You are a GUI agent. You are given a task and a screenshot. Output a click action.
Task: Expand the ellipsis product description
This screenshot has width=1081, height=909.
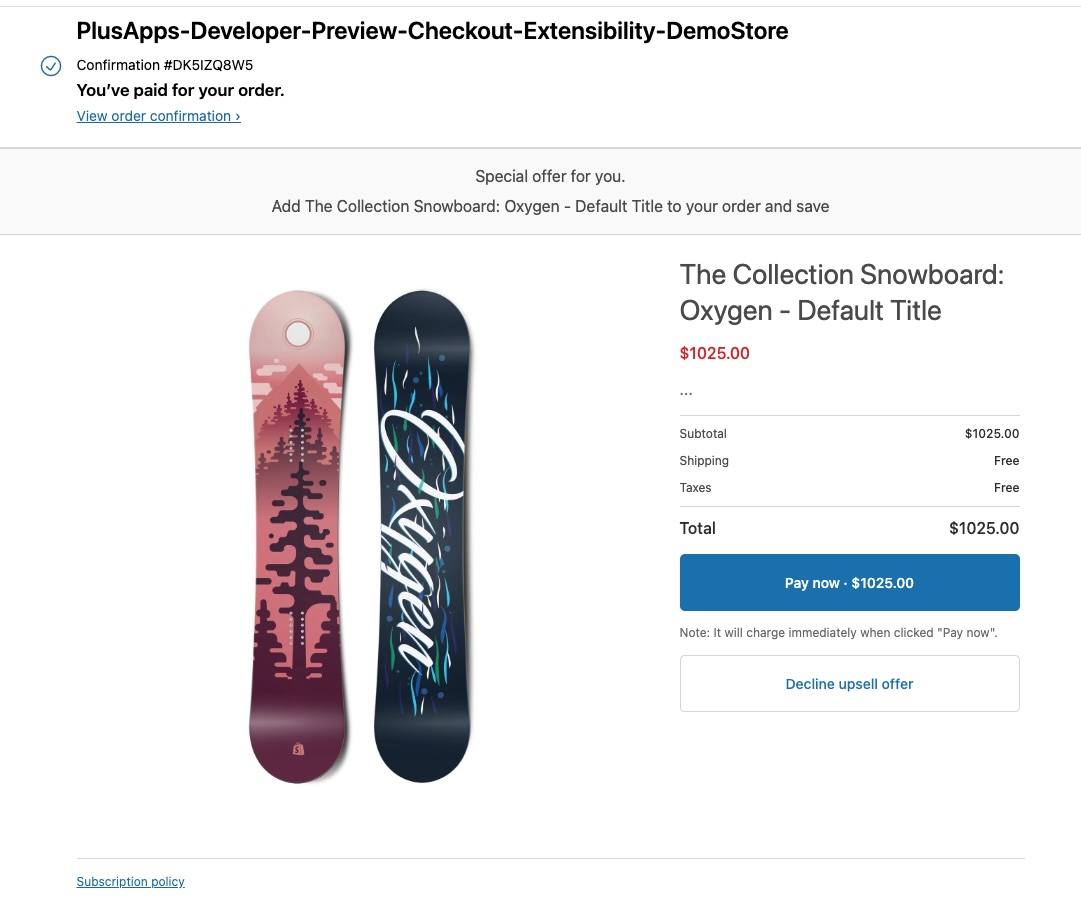[686, 391]
